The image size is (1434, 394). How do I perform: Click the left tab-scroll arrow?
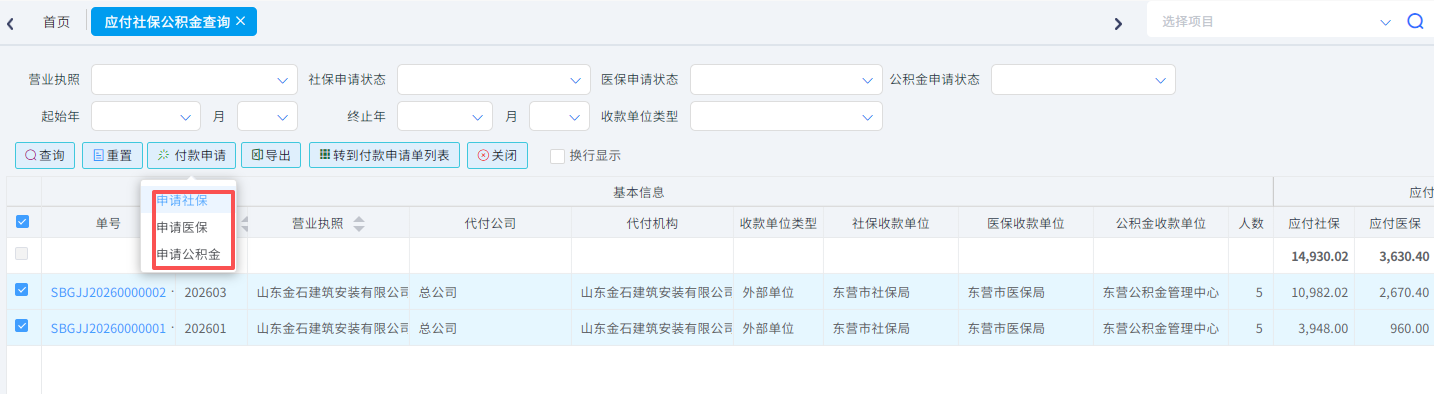coord(10,23)
